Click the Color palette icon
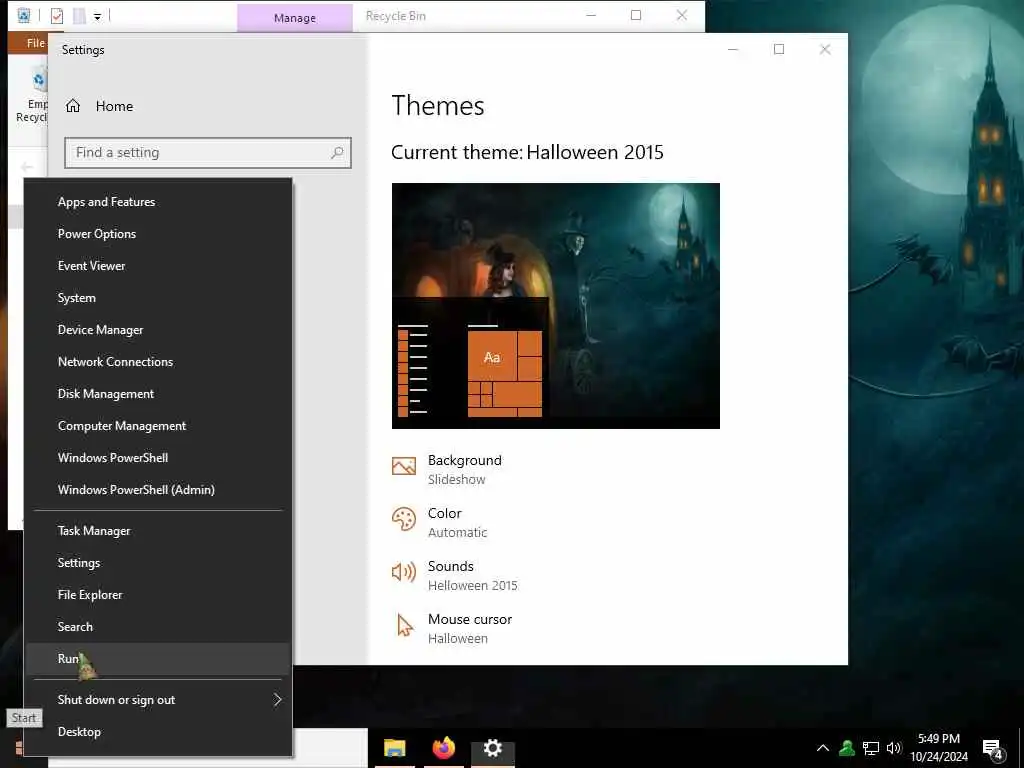Viewport: 1024px width, 768px height. [404, 519]
